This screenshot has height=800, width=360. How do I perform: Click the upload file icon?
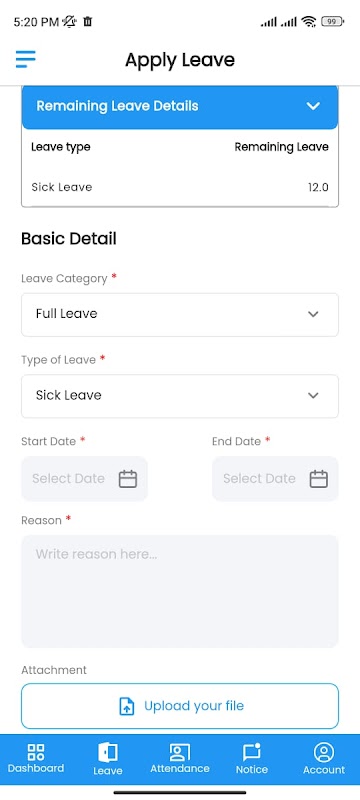click(x=126, y=707)
